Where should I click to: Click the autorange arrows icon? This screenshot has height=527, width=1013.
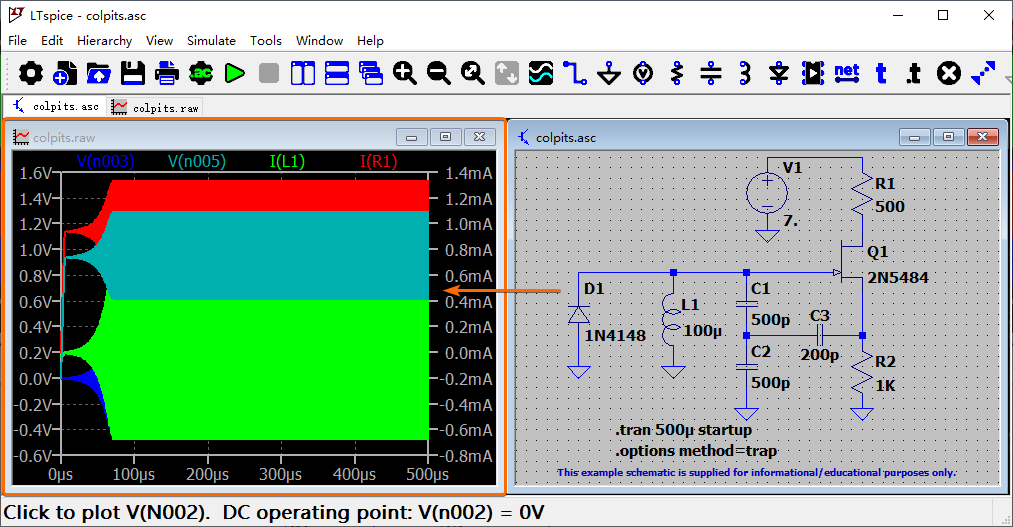(506, 73)
